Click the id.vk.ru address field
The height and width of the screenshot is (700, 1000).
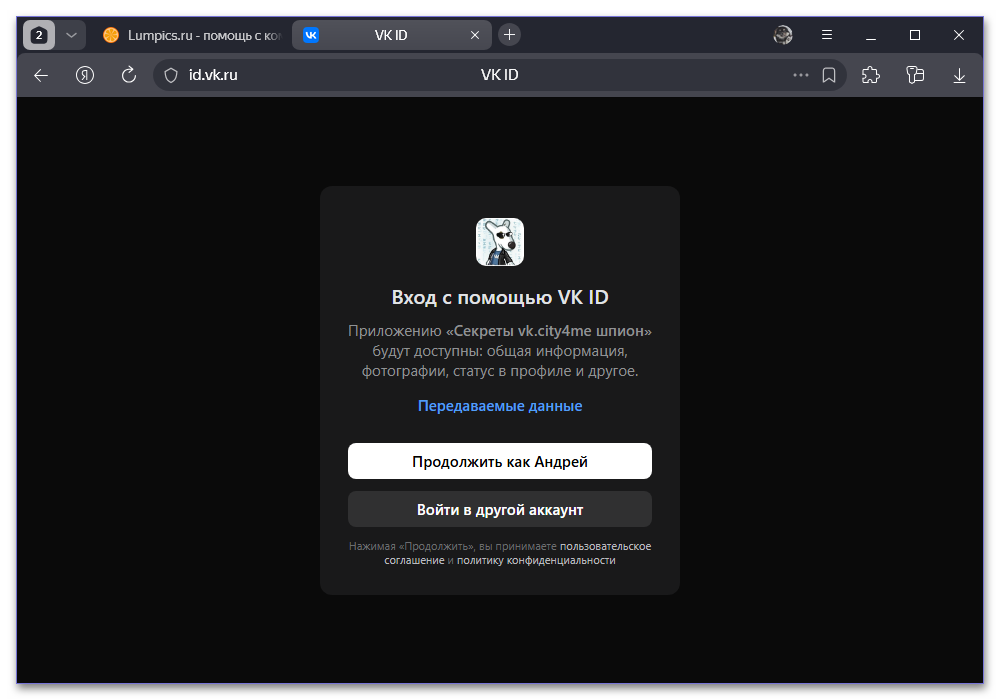point(499,75)
